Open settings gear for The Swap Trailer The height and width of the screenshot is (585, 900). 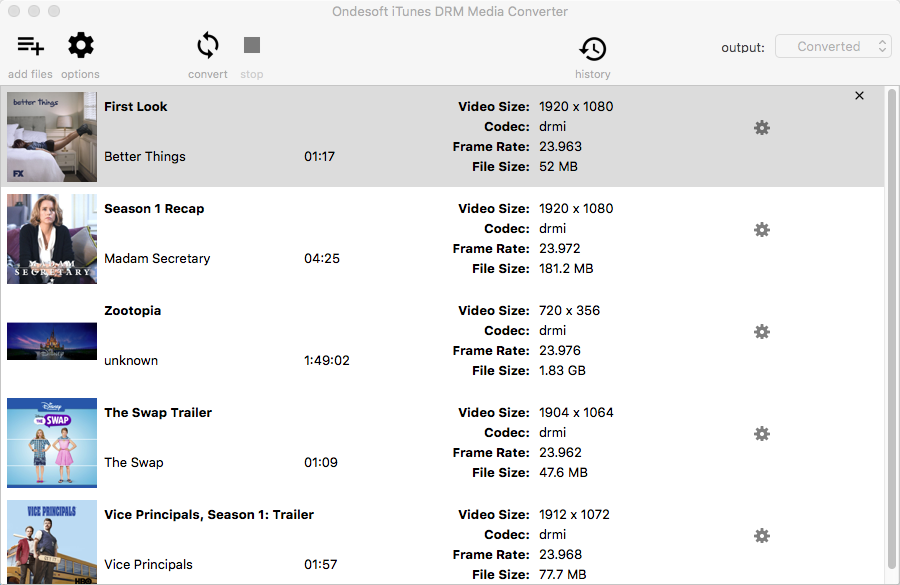pyautogui.click(x=762, y=433)
